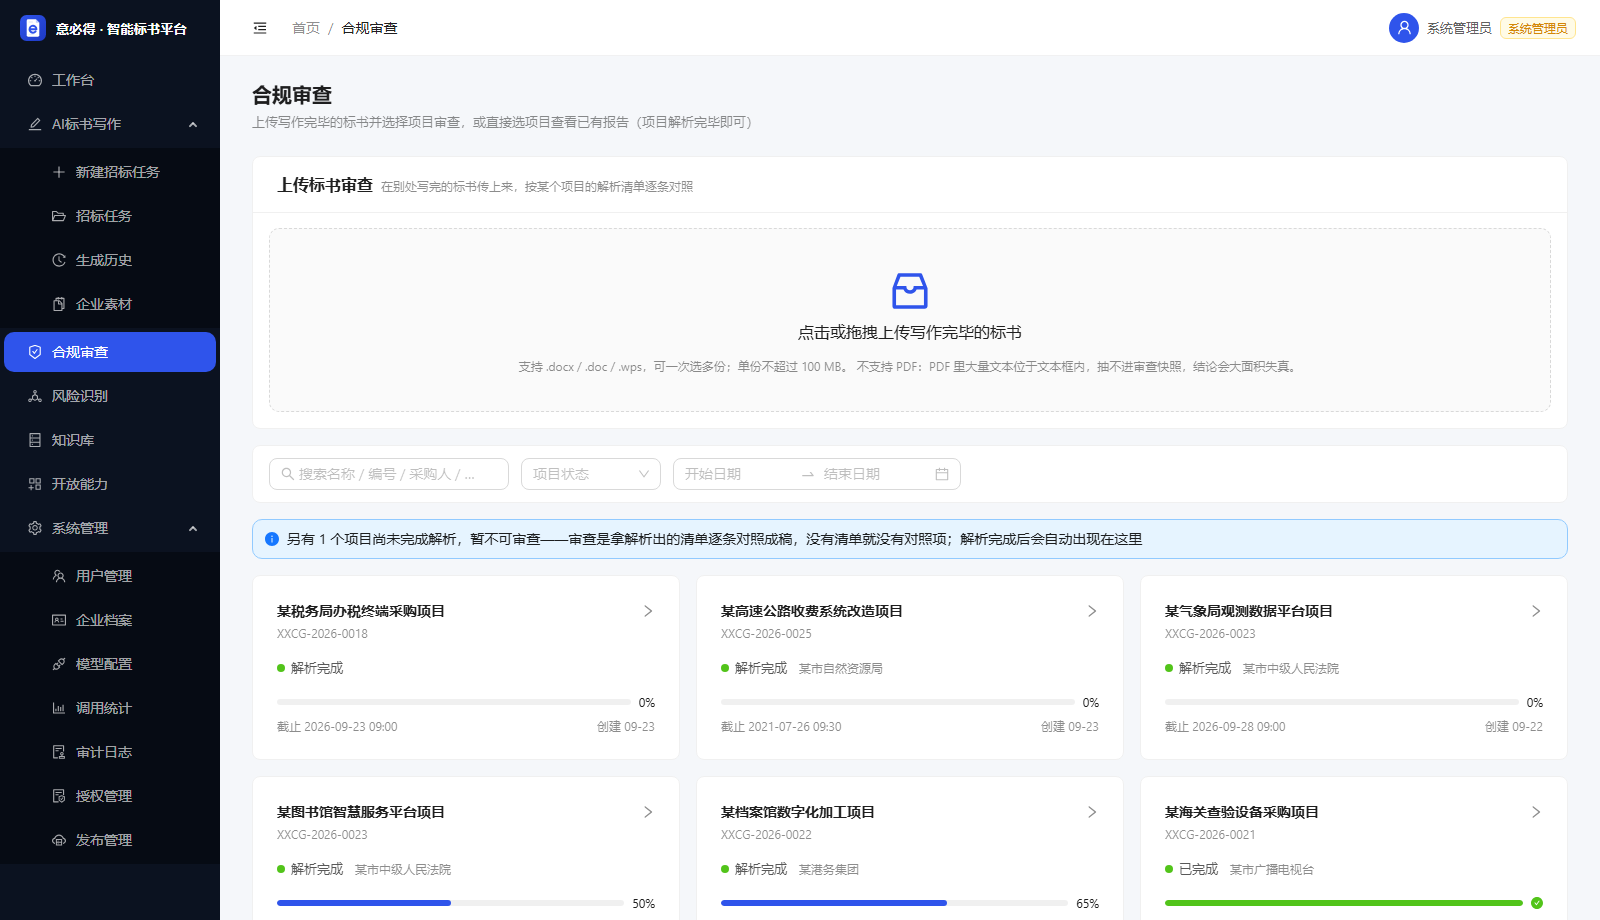Click 首页 breadcrumb link
This screenshot has width=1600, height=920.
[306, 28]
